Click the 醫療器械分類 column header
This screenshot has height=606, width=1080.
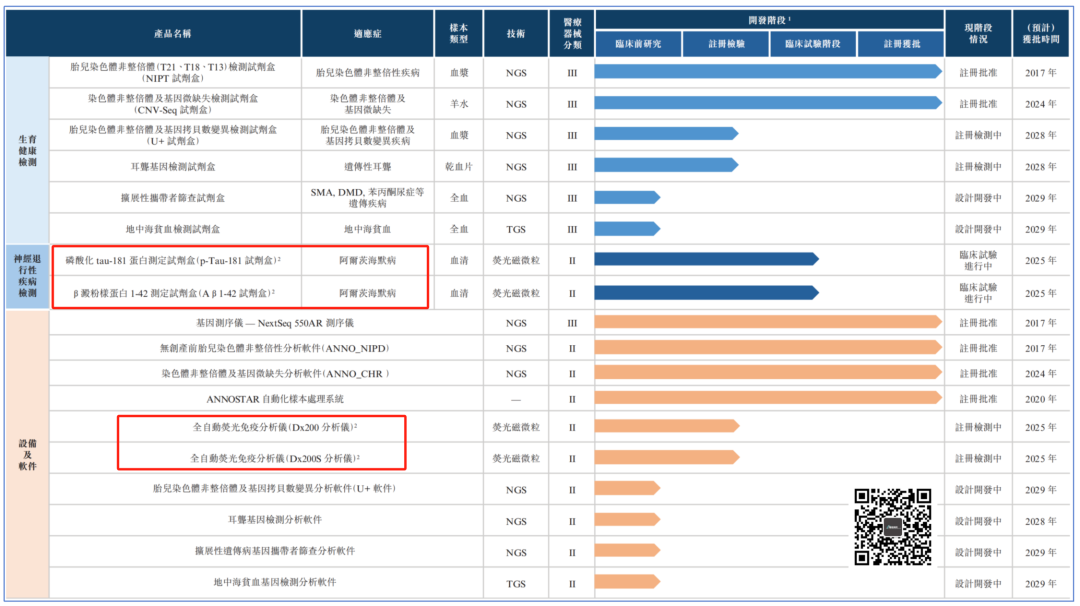572,33
